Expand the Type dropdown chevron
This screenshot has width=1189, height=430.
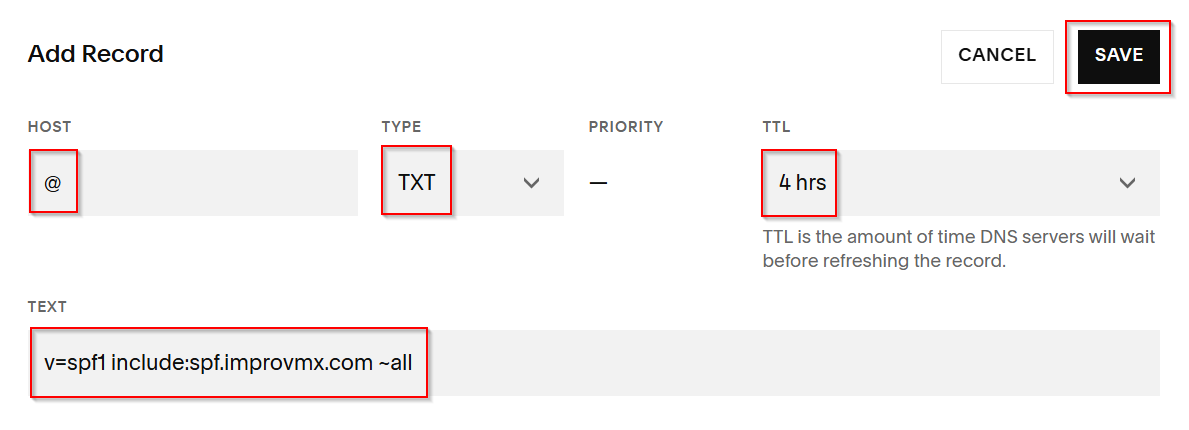pyautogui.click(x=531, y=183)
